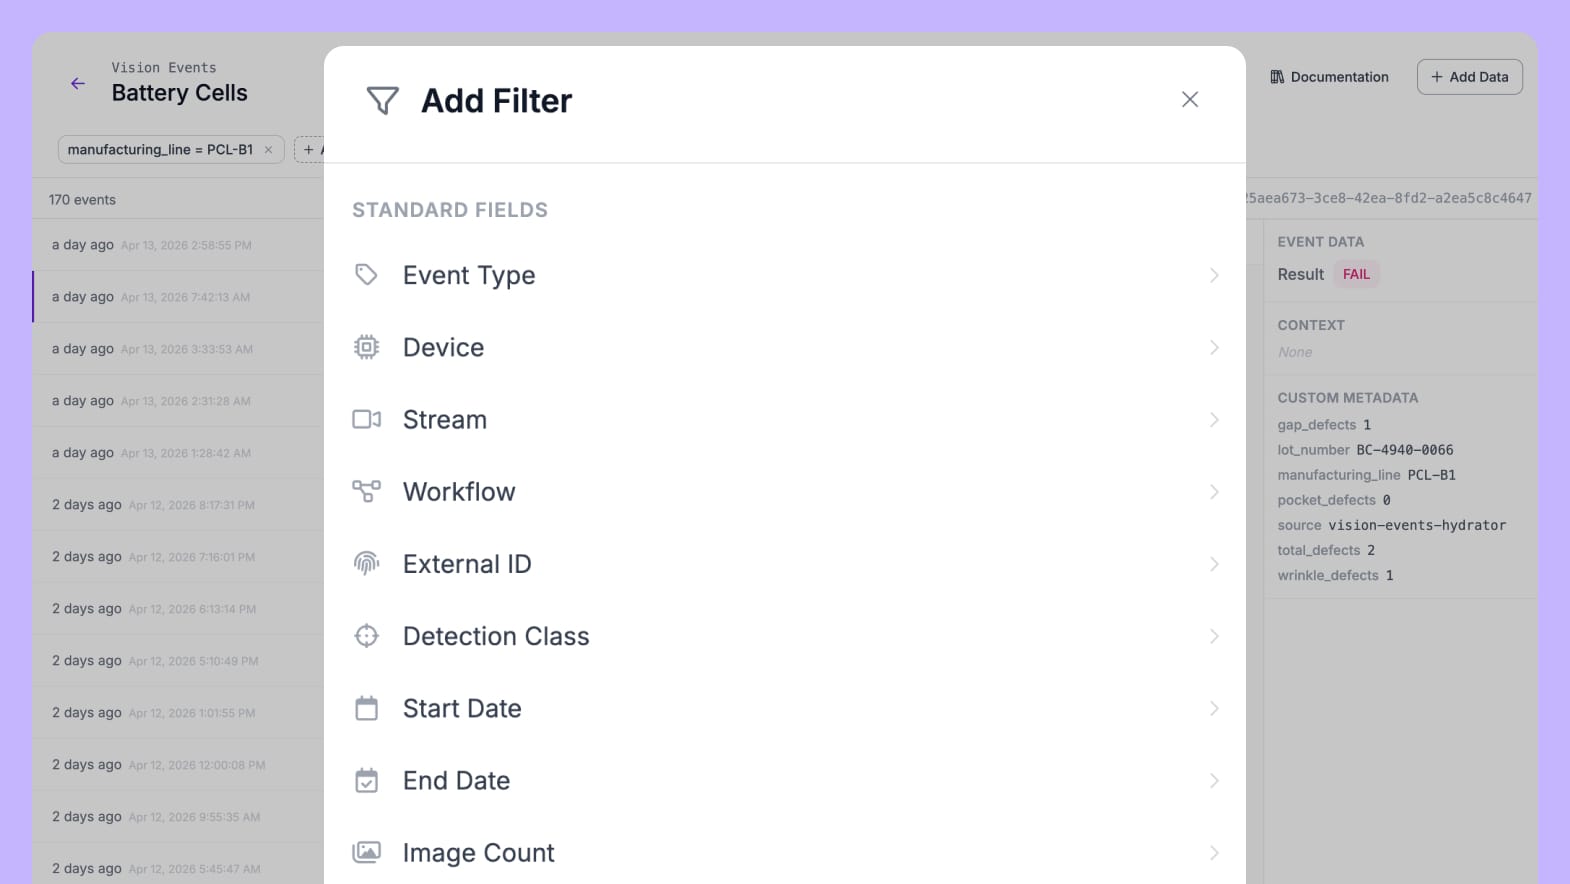Viewport: 1570px width, 884px height.
Task: Click the Image Count picture icon
Action: click(x=366, y=852)
